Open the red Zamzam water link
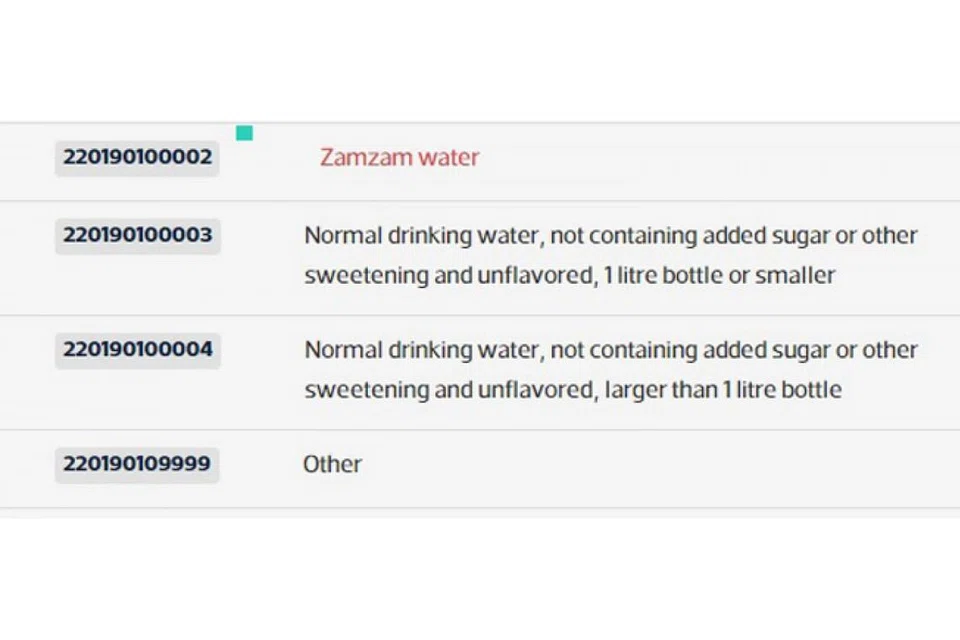Viewport: 960px width, 640px height. tap(399, 157)
